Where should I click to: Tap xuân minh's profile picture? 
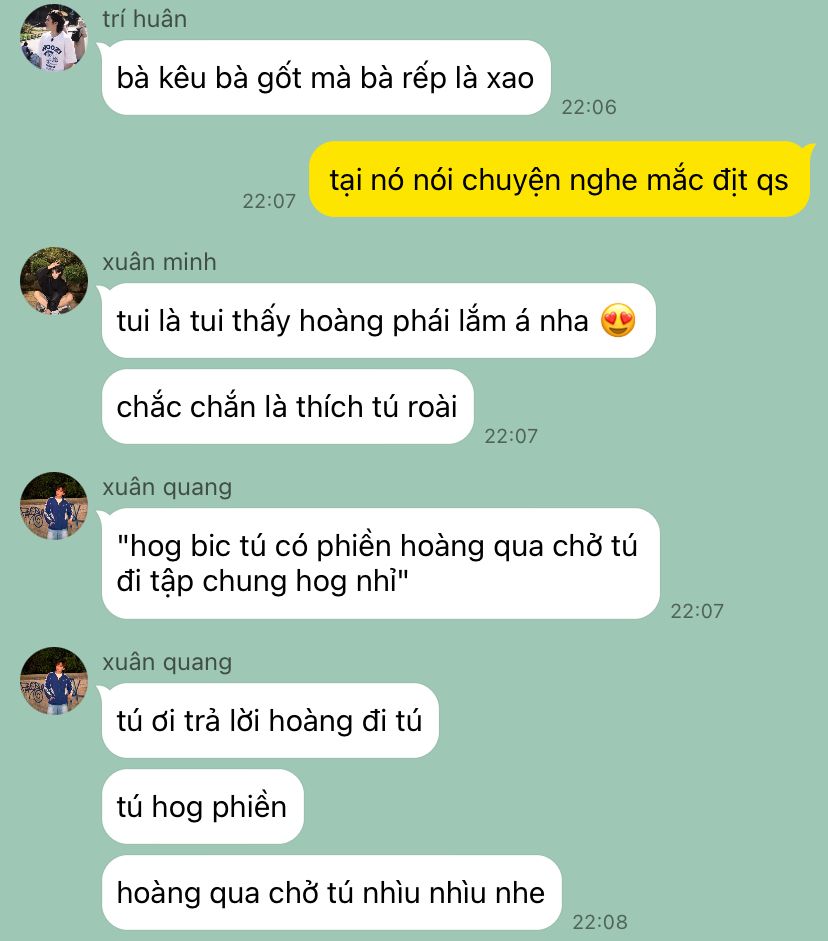pos(54,281)
